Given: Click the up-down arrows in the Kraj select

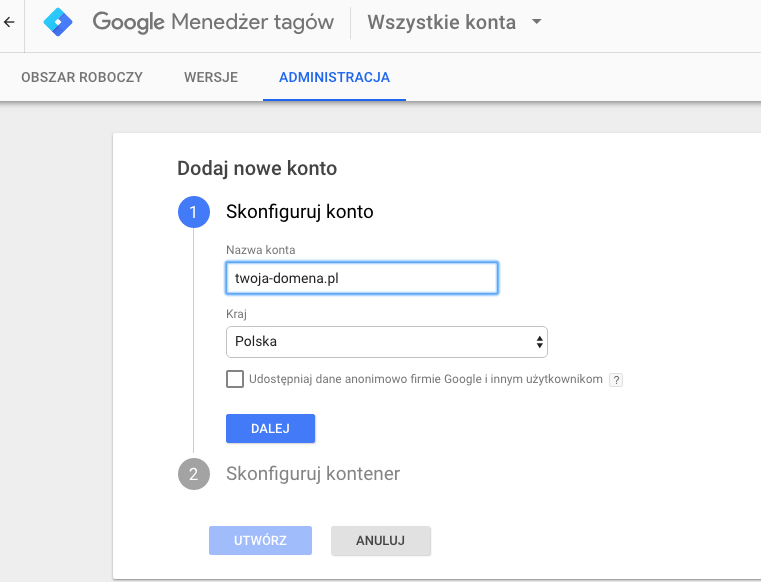Looking at the screenshot, I should point(540,342).
